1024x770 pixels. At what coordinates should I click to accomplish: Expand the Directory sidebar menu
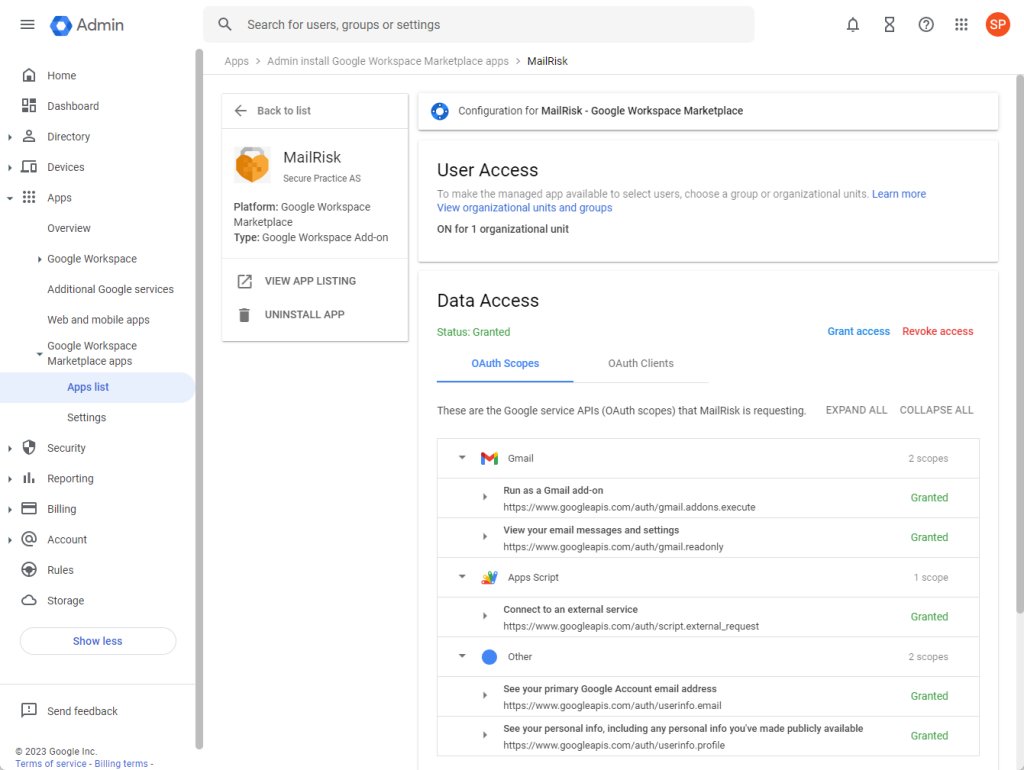point(10,137)
